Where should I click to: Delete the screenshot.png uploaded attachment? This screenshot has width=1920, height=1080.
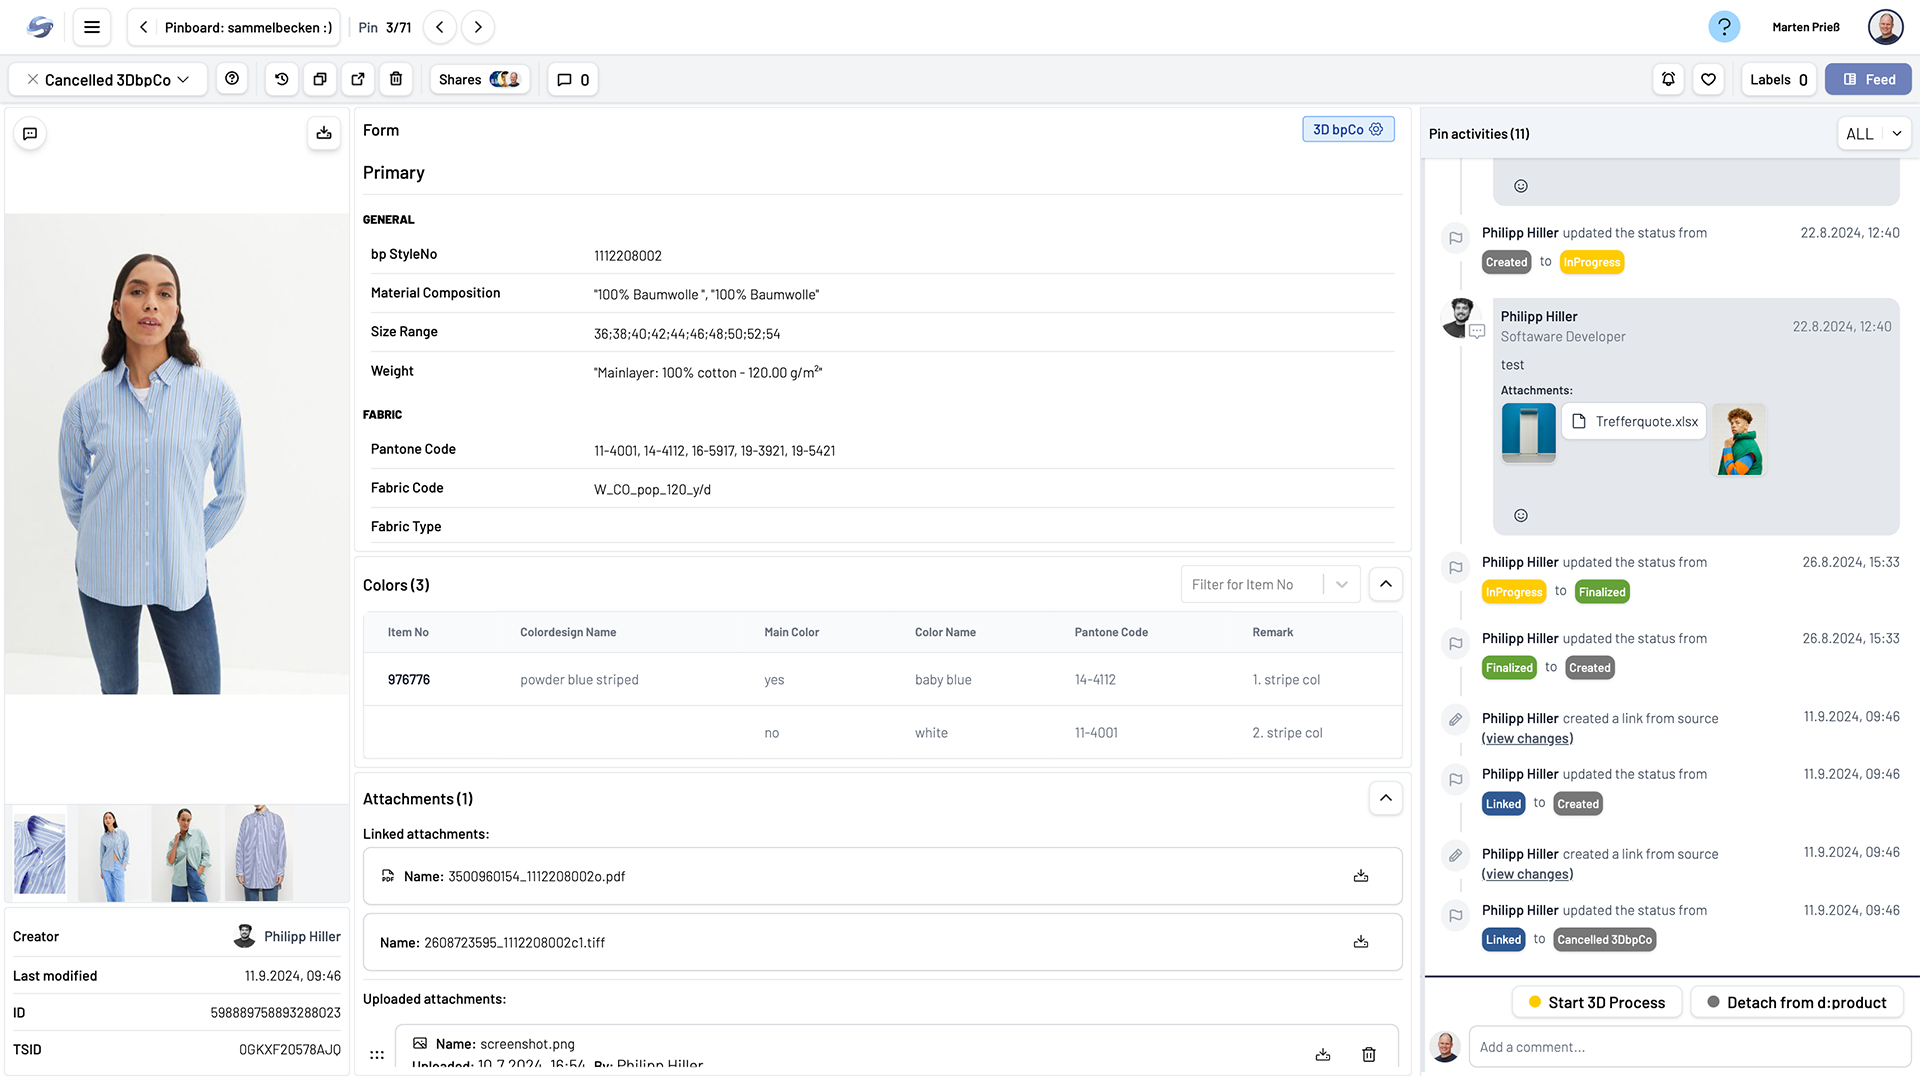[x=1368, y=1054]
